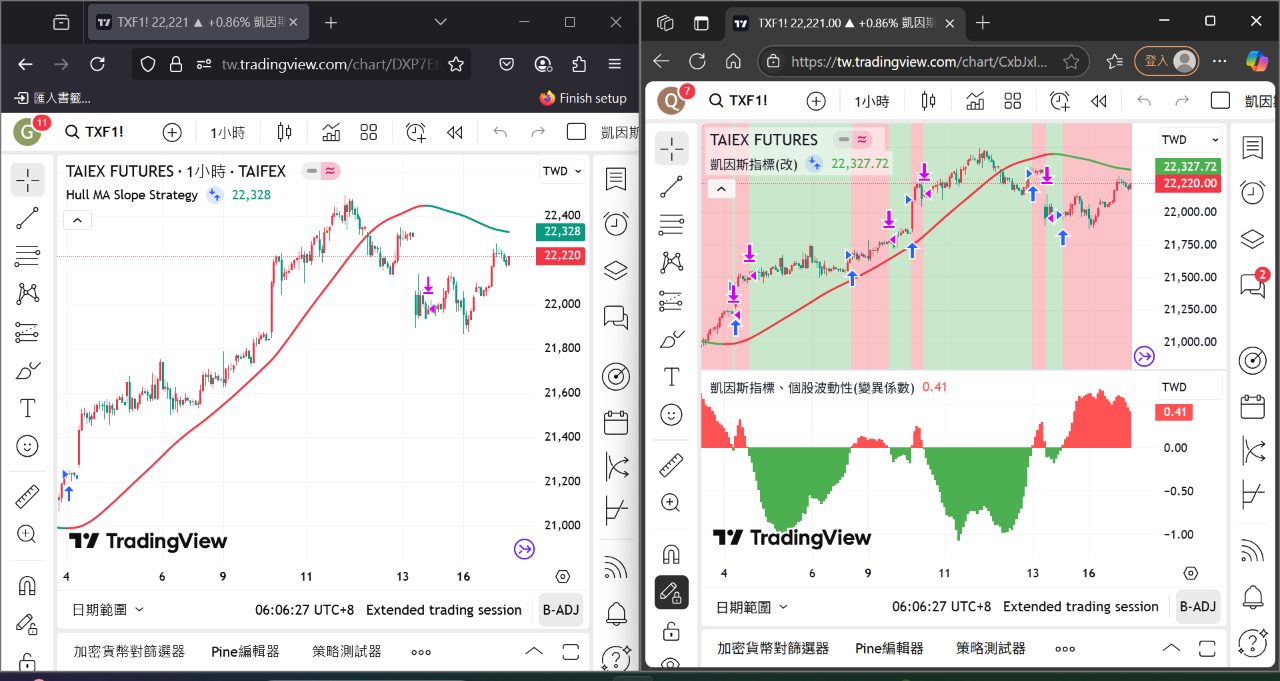The width and height of the screenshot is (1280, 681).
Task: Choose the Fibonacci retracement tool in left window
Action: tap(28, 255)
